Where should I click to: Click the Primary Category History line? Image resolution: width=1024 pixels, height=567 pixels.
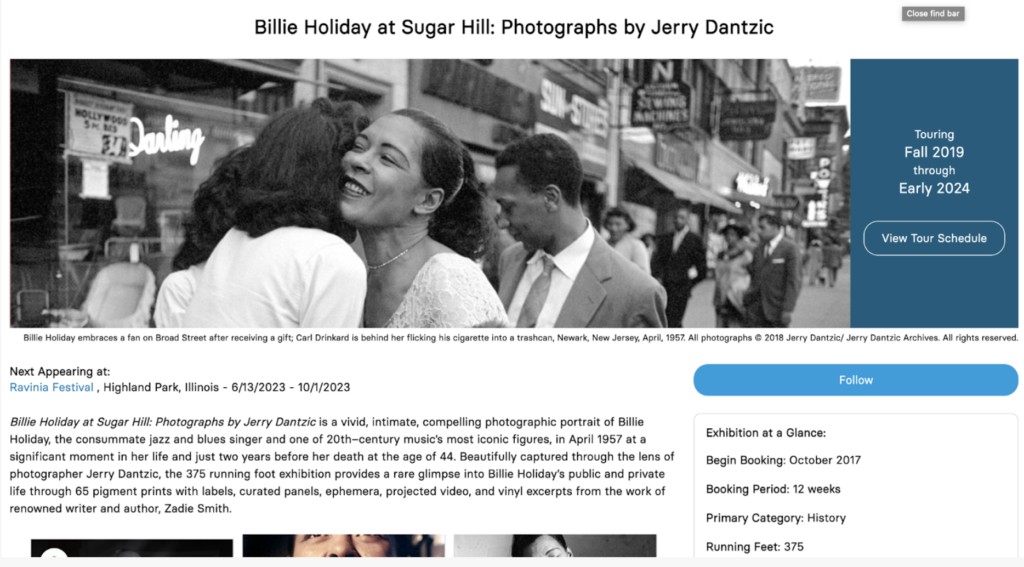775,518
